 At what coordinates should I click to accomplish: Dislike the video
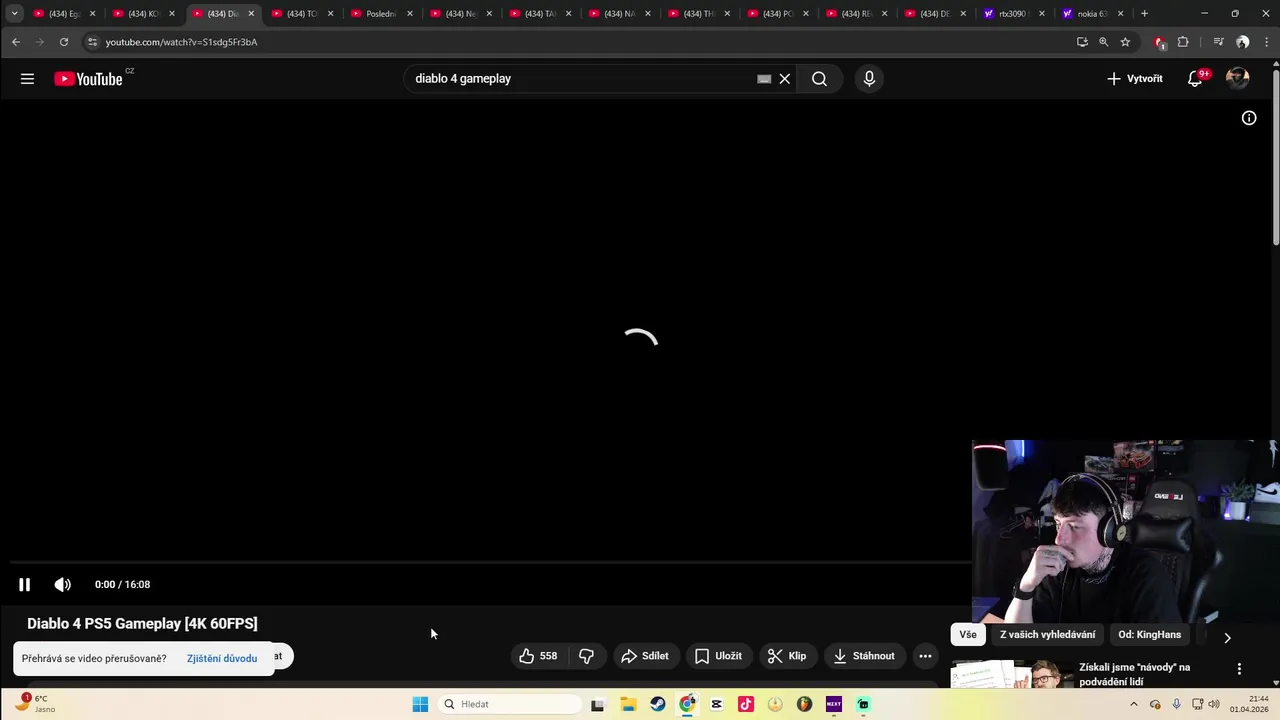coord(587,656)
